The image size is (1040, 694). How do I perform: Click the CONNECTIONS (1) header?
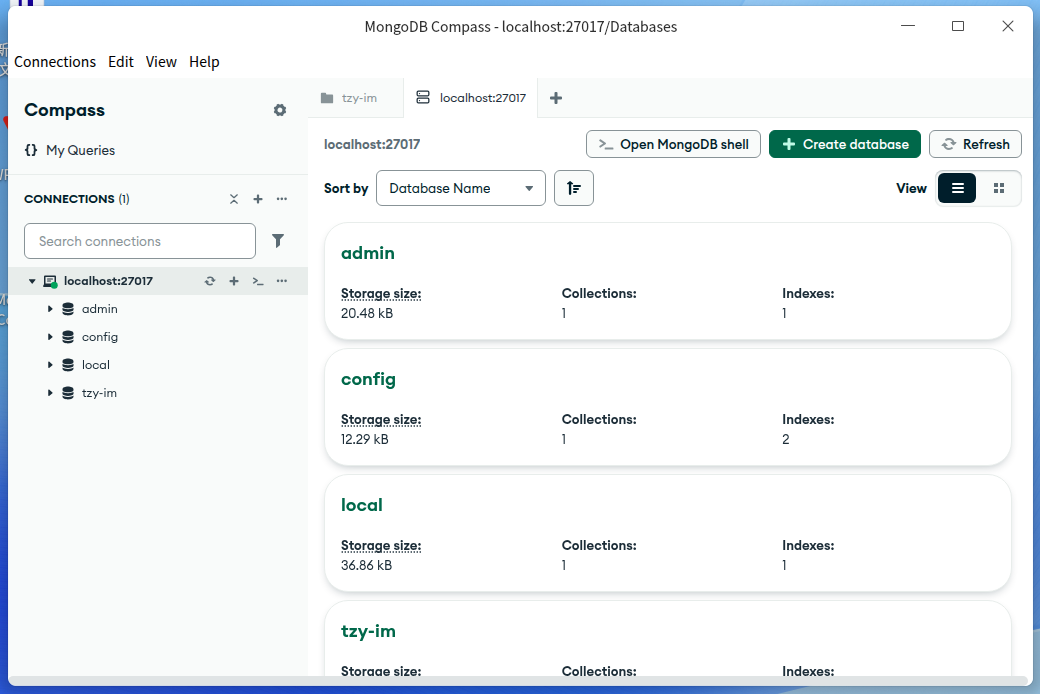pyautogui.click(x=77, y=199)
